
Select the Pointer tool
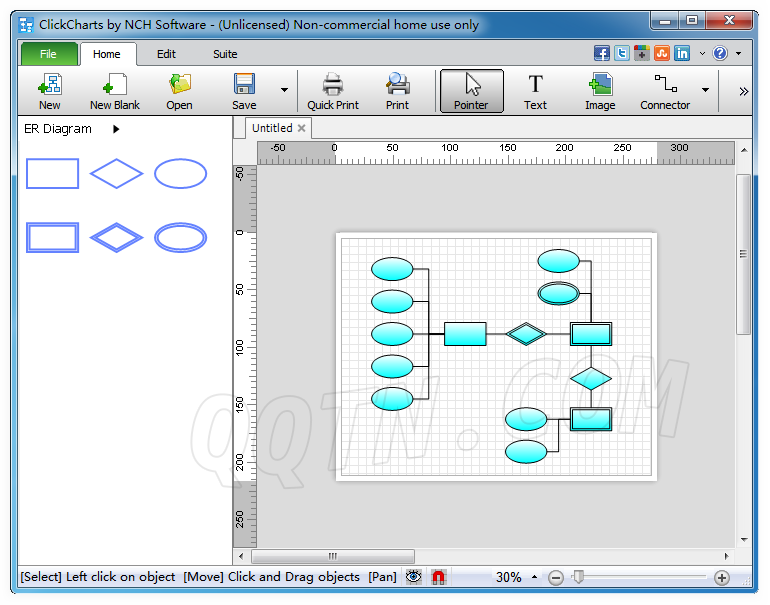pos(471,91)
